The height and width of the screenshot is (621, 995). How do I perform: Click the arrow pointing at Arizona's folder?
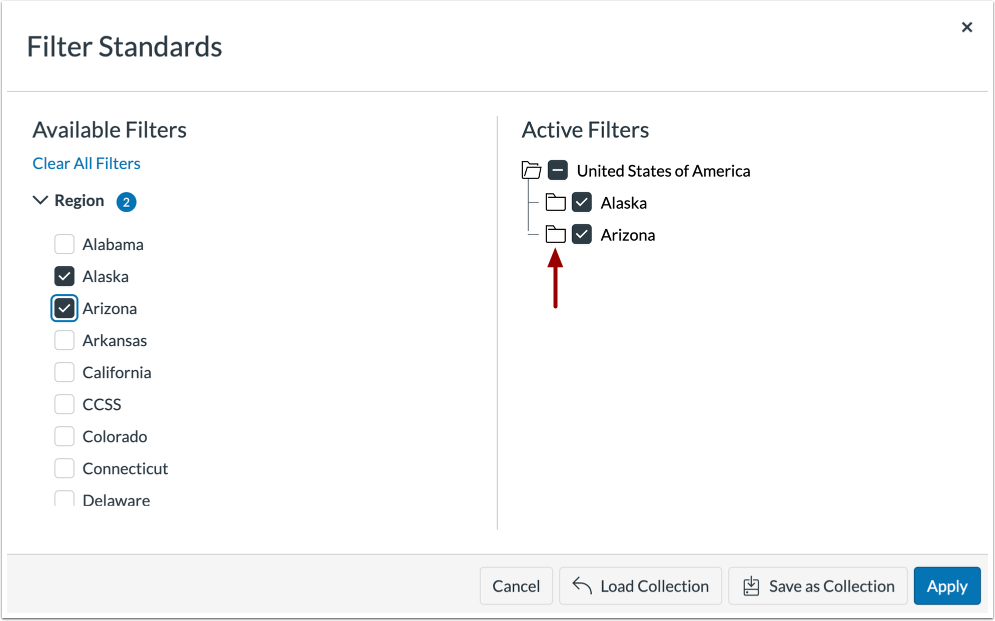tap(555, 280)
